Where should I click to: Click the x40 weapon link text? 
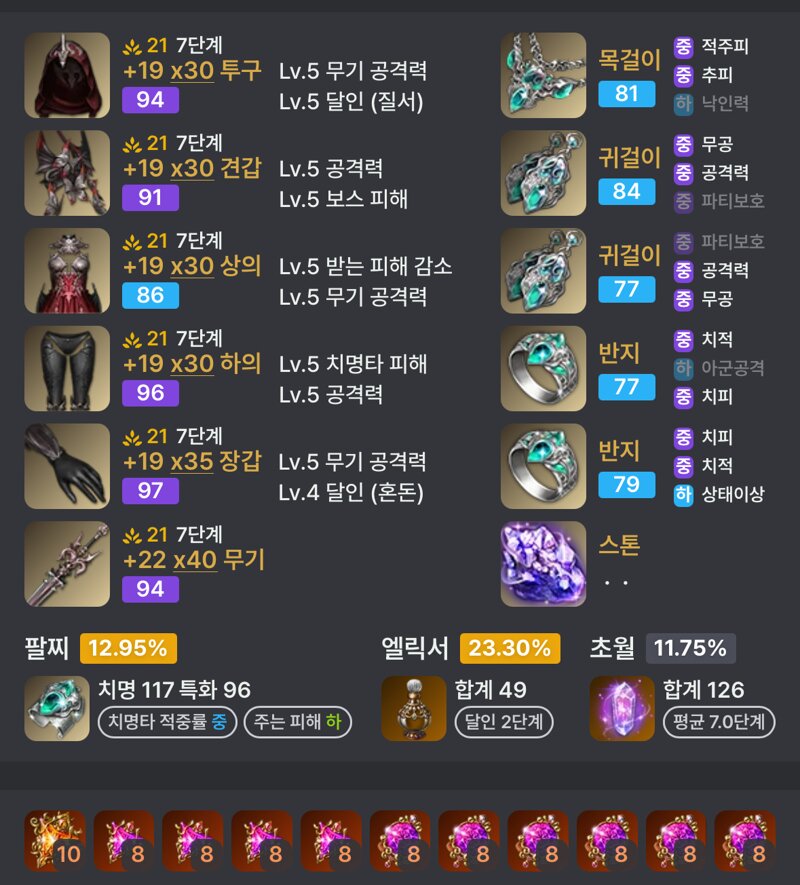[195, 560]
